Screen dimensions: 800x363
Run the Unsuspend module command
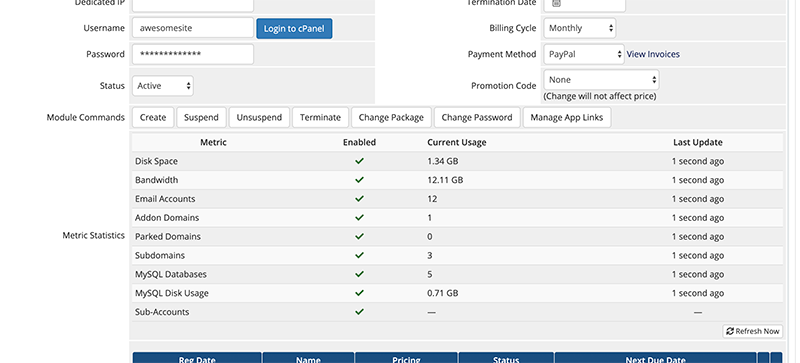259,117
